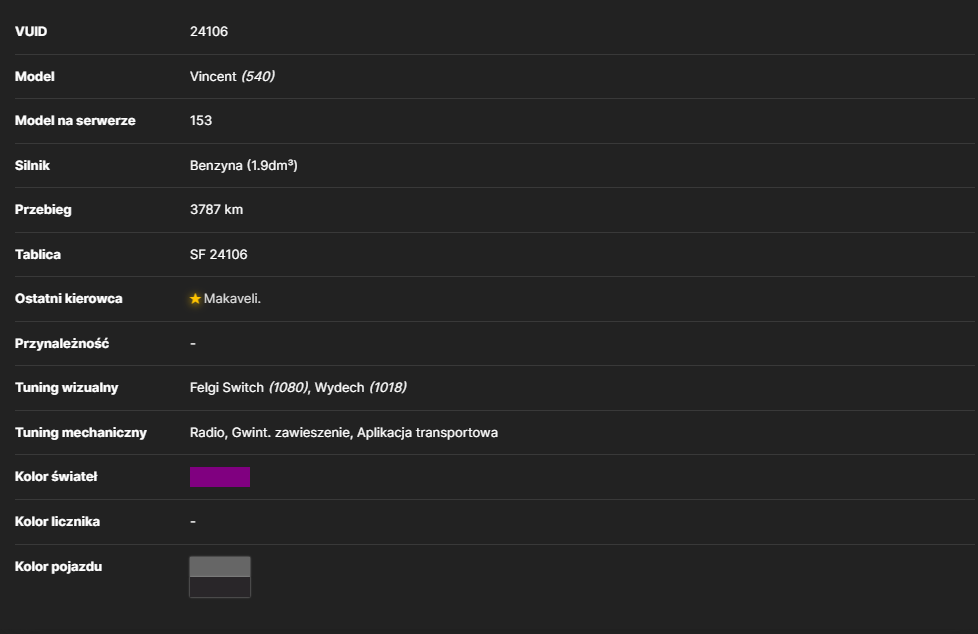Screen dimensions: 978x634
Task: Click the Benzyna (1.9dm³) engine value
Action: coord(243,165)
